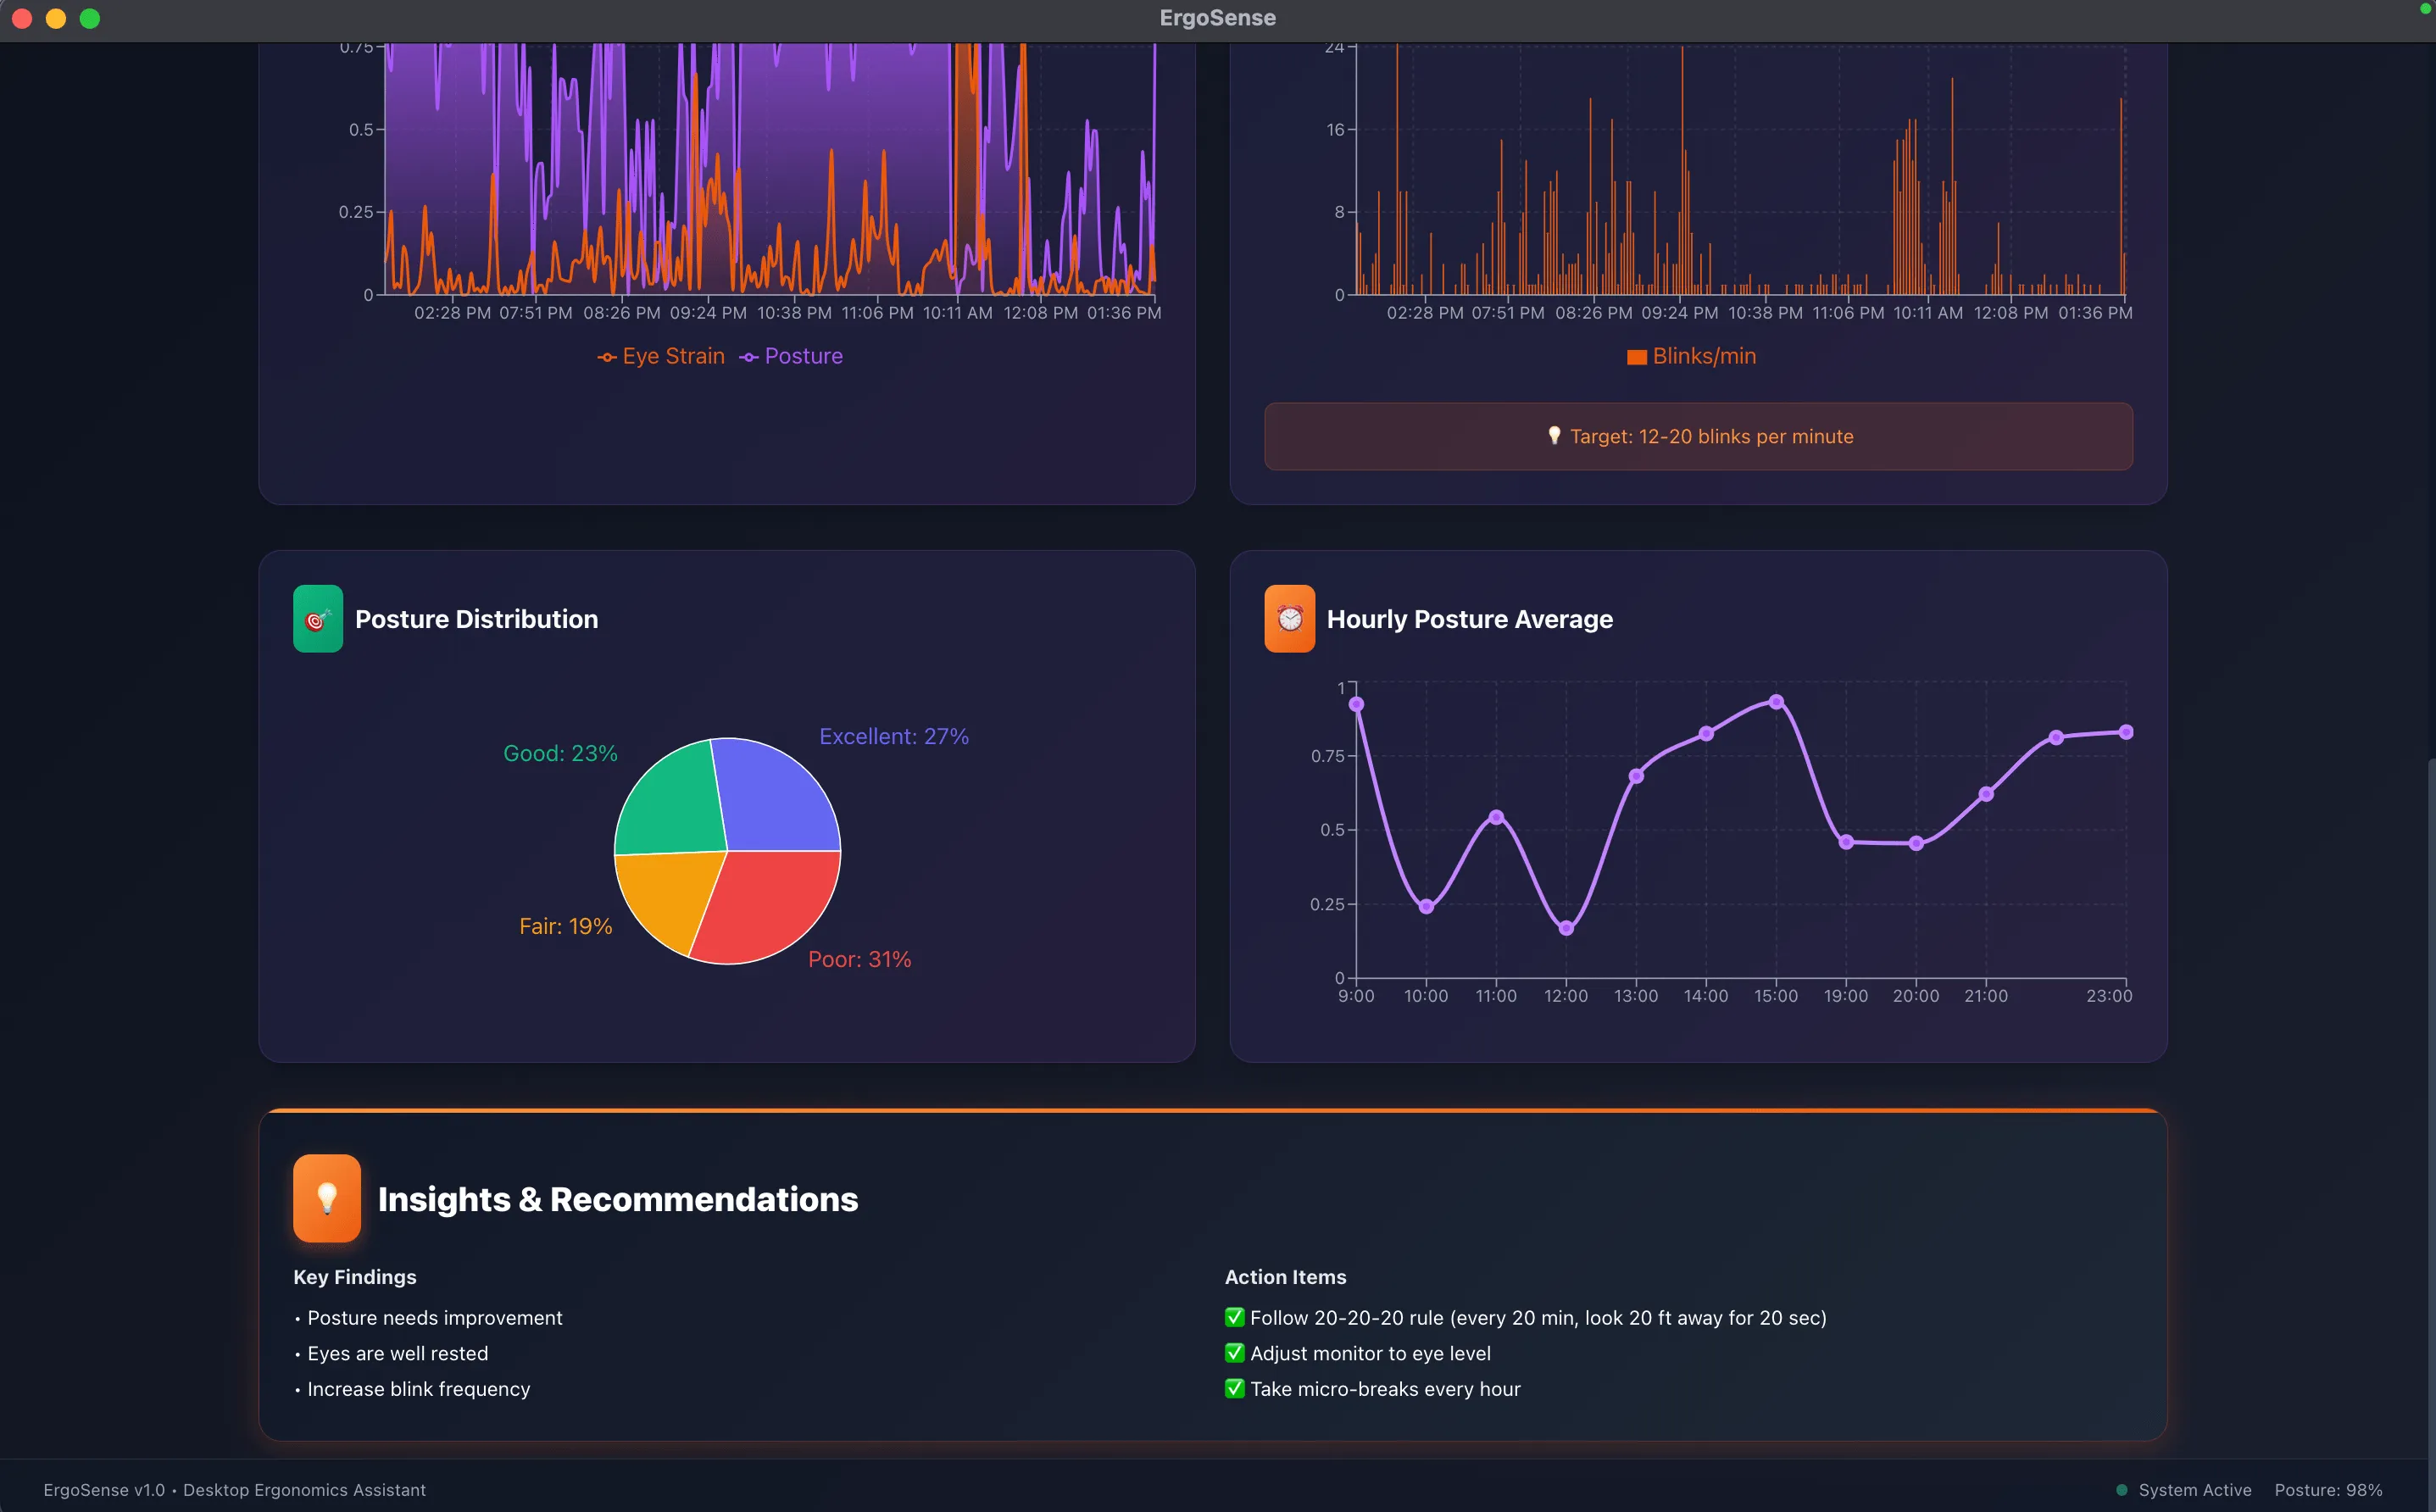
Task: Click the 11:00 hourly posture data point
Action: coord(1496,817)
